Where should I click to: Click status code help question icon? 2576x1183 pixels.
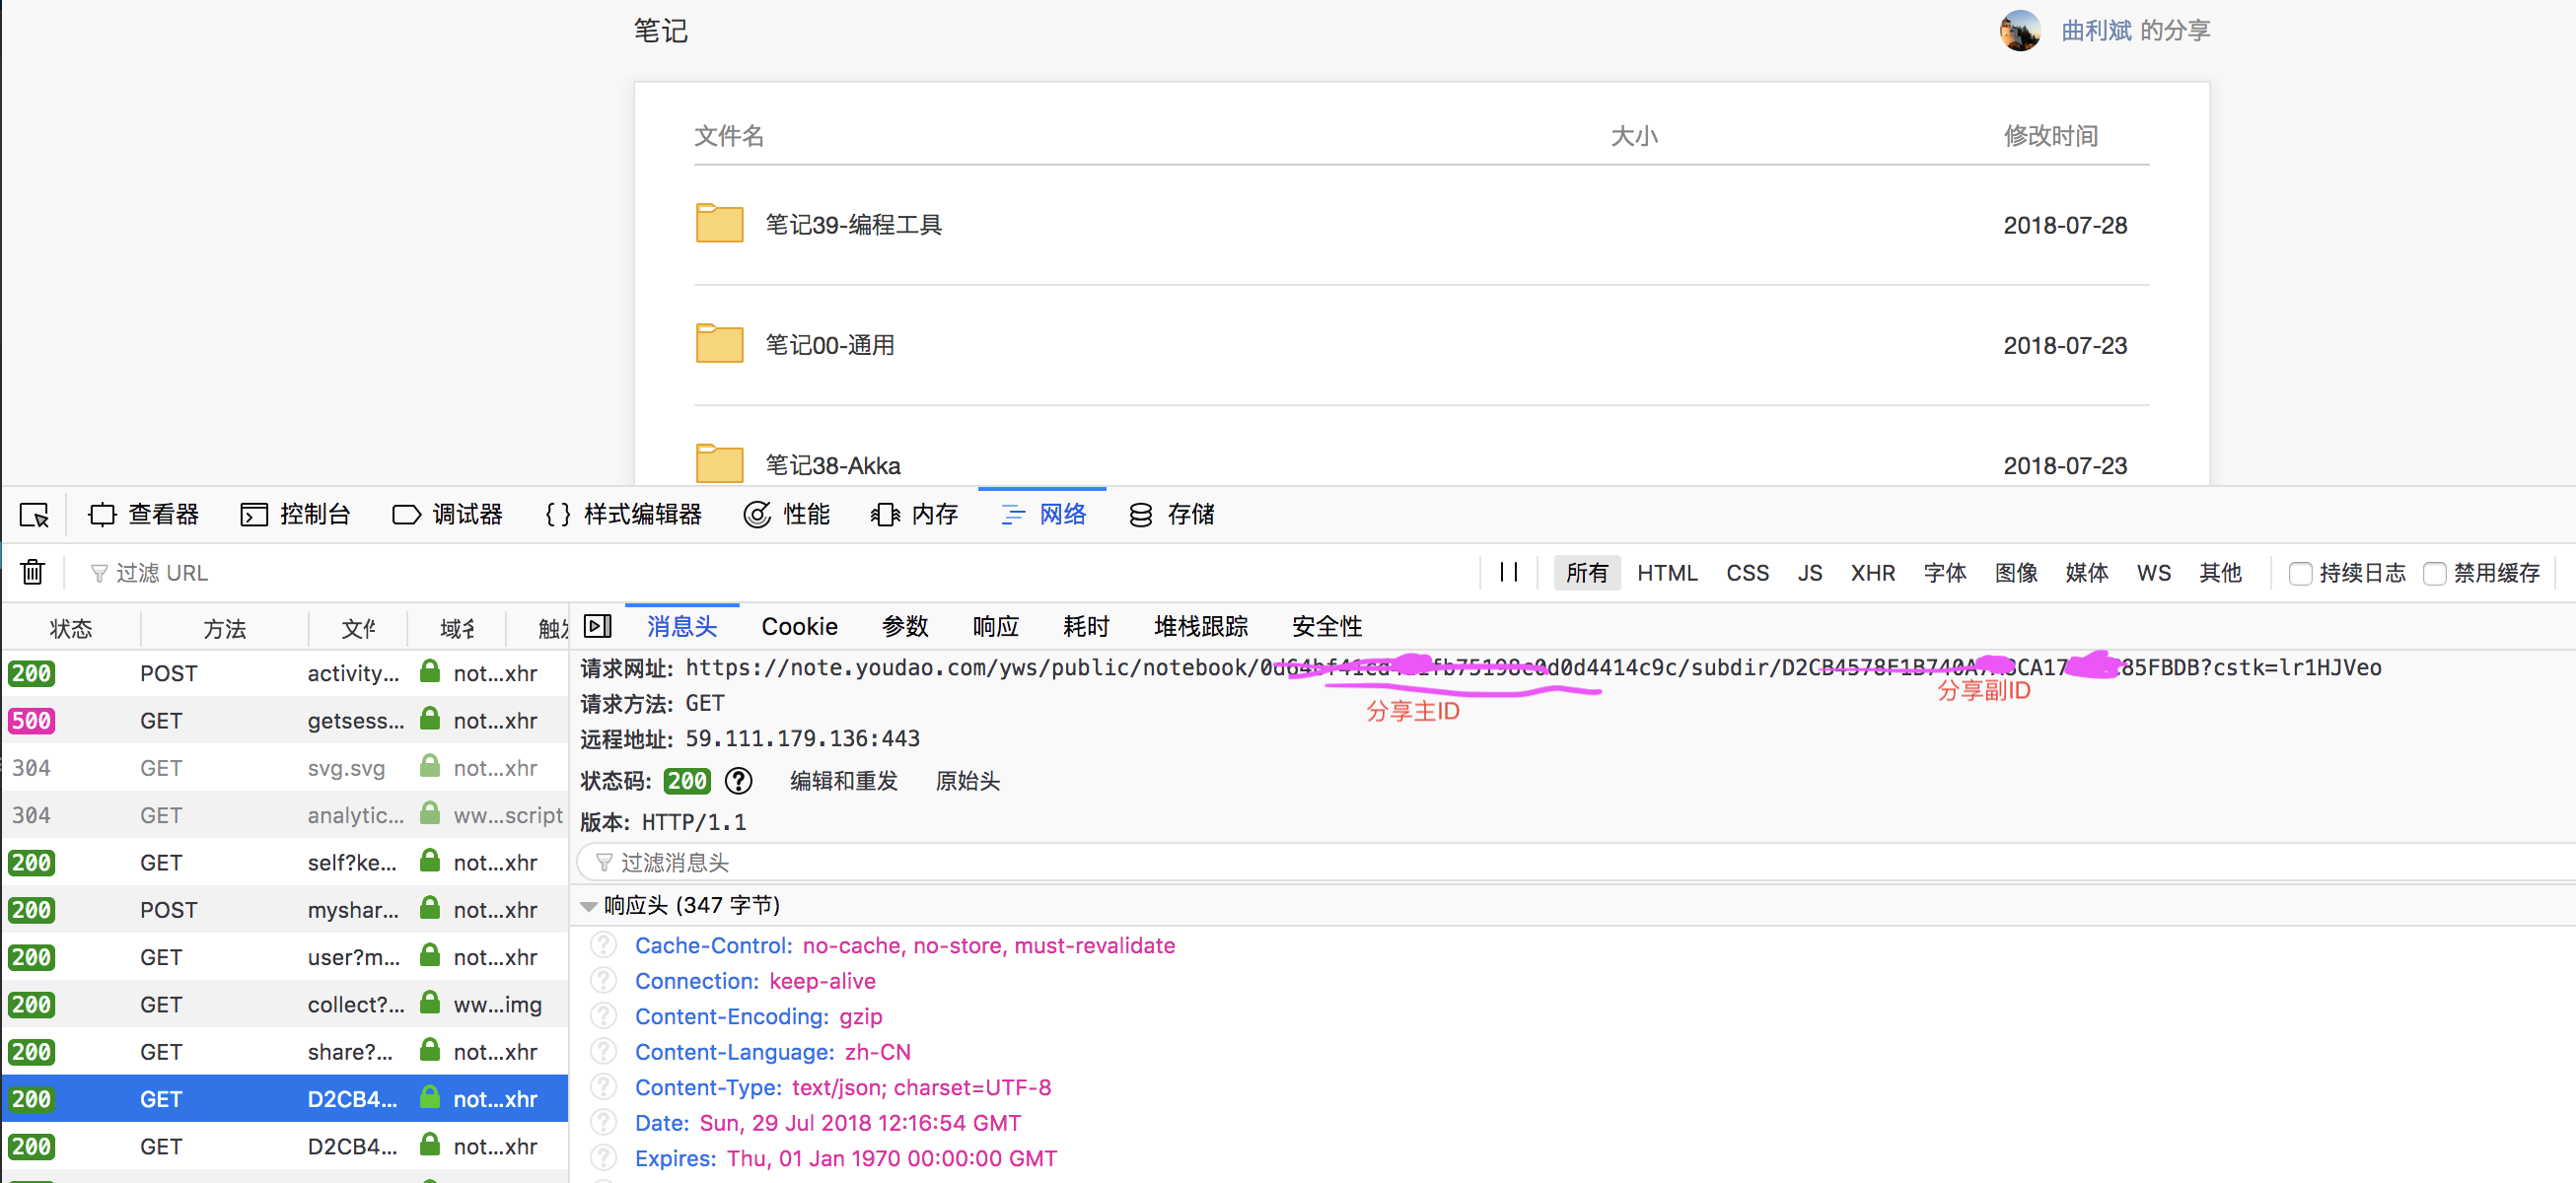pyautogui.click(x=738, y=781)
